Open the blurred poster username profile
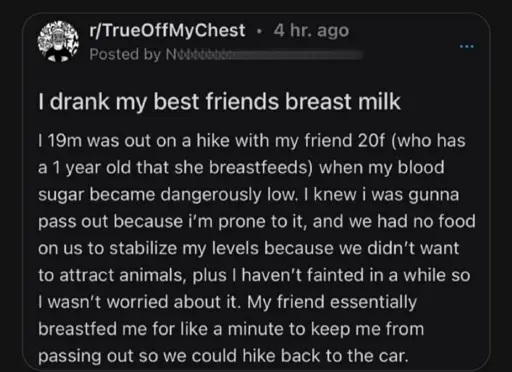The width and height of the screenshot is (512, 372). 264,54
